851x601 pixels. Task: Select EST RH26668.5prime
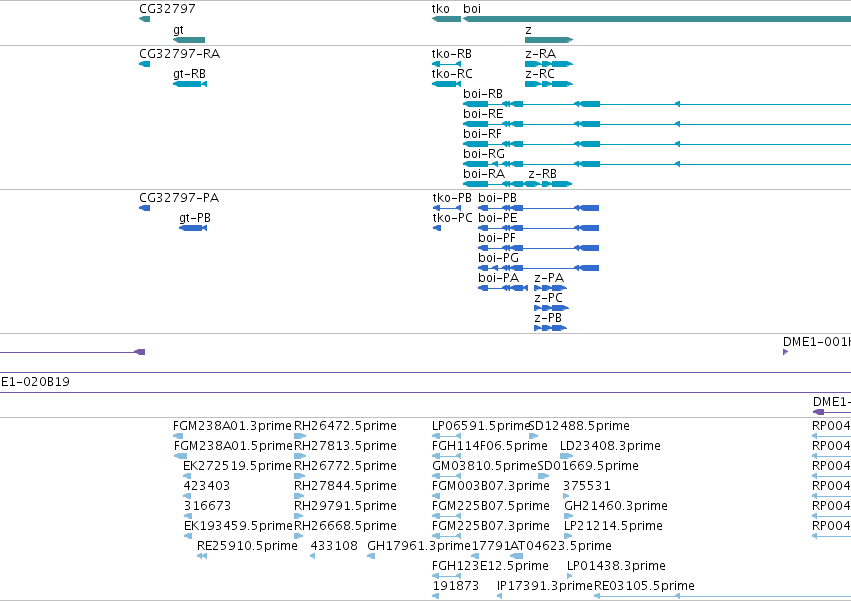click(345, 526)
